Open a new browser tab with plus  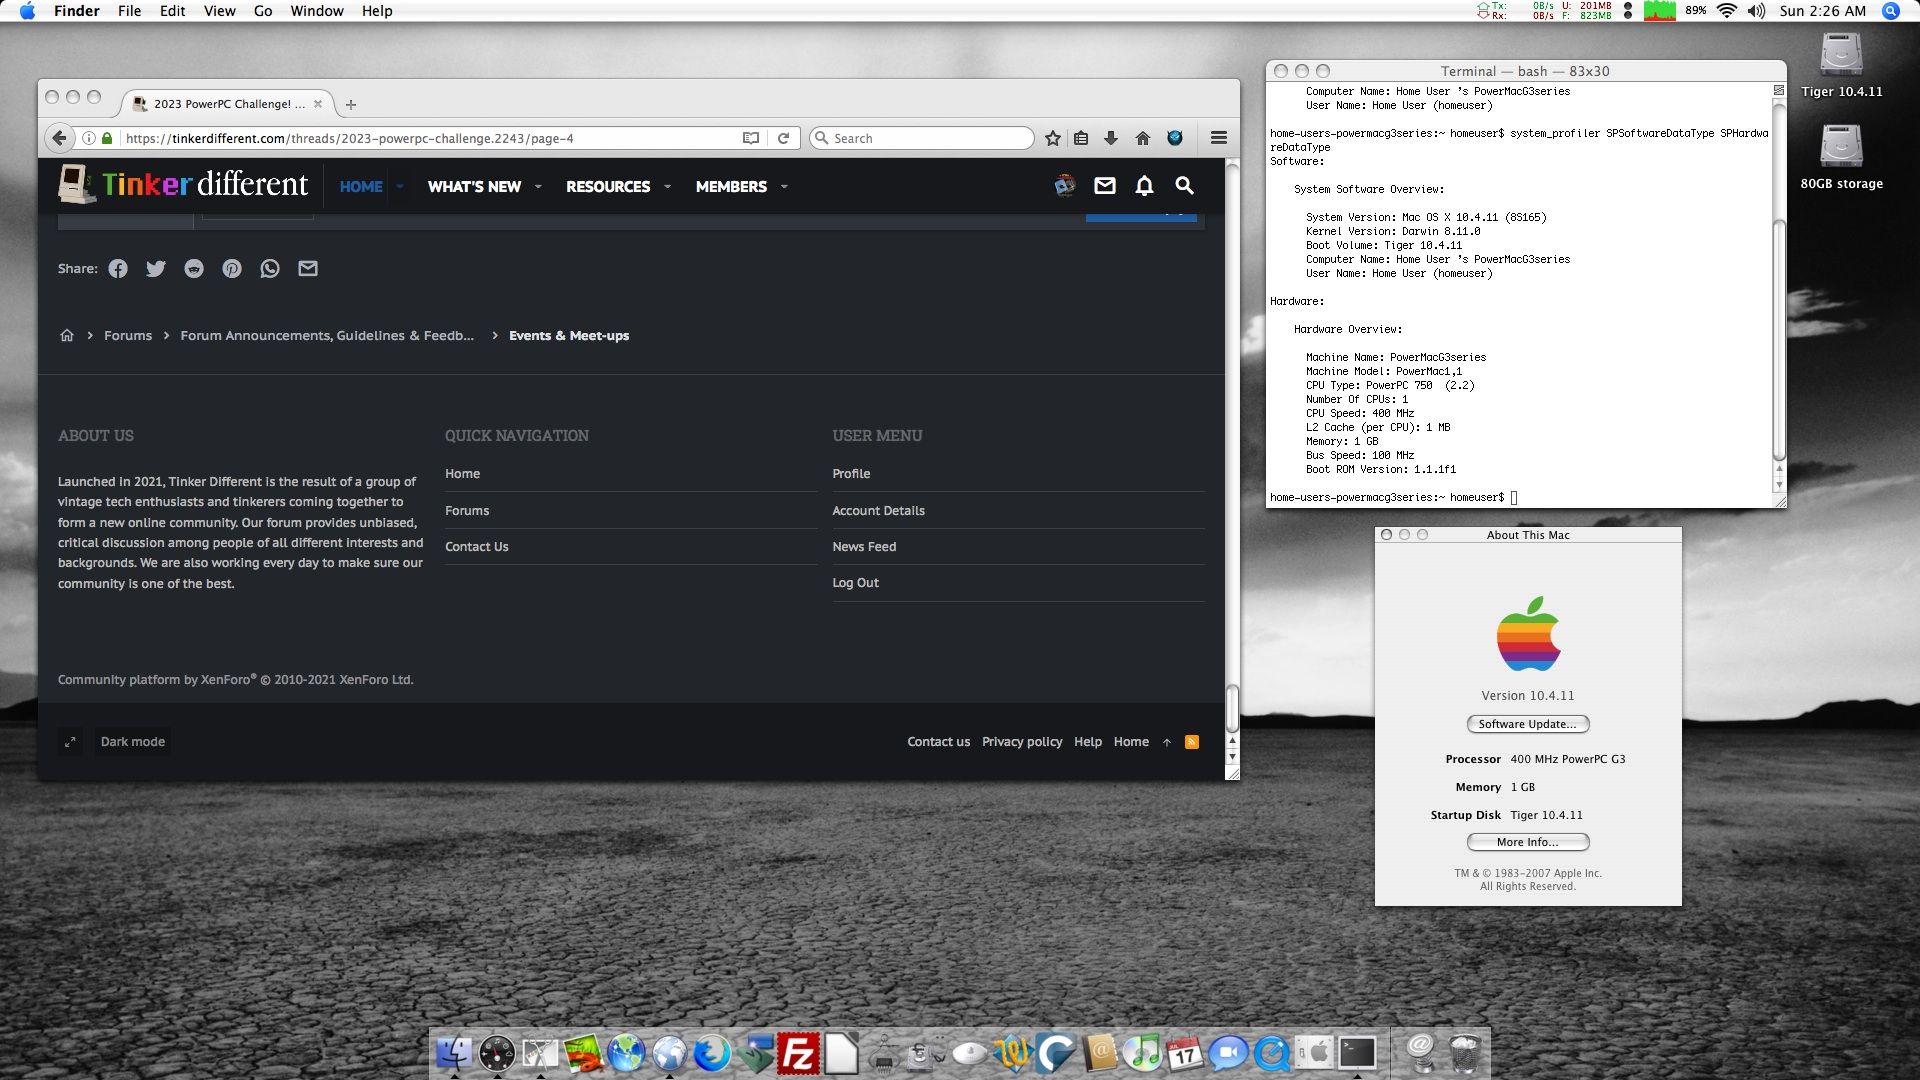pyautogui.click(x=350, y=104)
